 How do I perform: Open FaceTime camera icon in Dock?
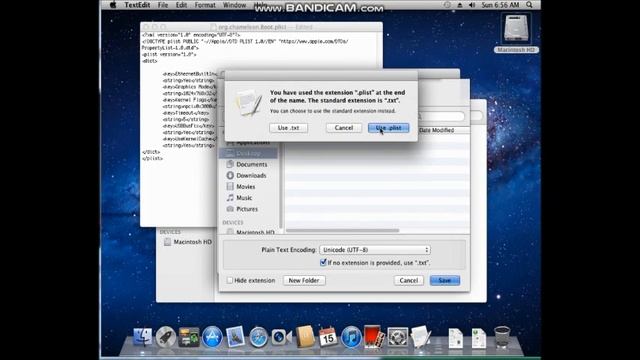coord(282,337)
